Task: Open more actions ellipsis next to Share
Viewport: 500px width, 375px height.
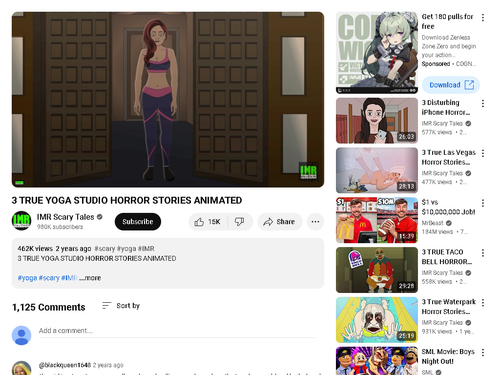Action: click(x=315, y=222)
